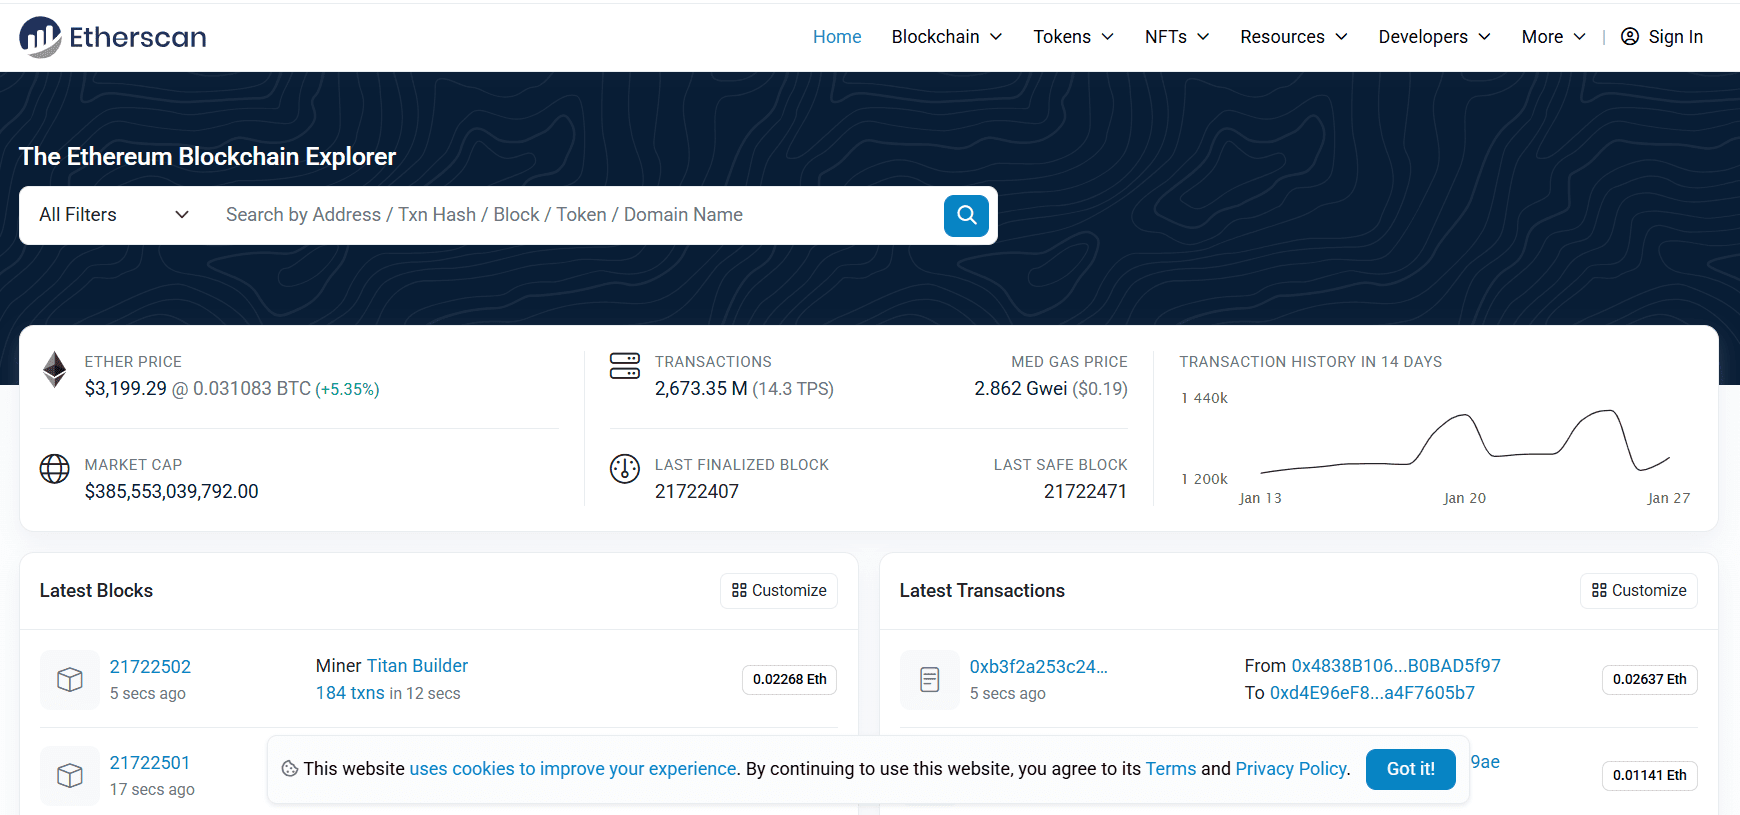Open sender address 0x4838B106...B0BAD5f97
The width and height of the screenshot is (1740, 815).
point(1396,666)
